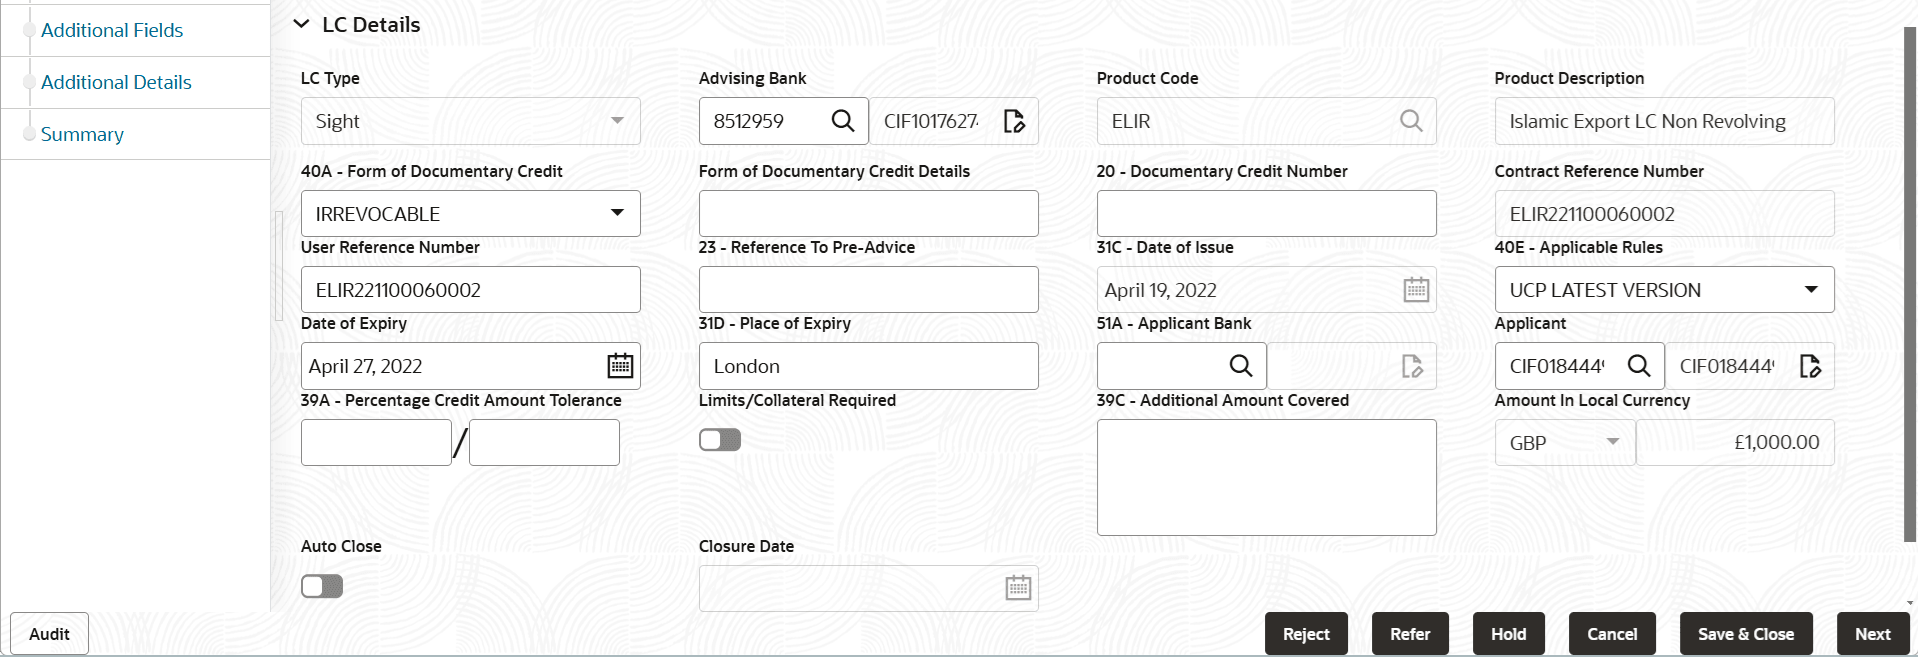Go to the Summary section
Image resolution: width=1918 pixels, height=657 pixels.
[82, 134]
